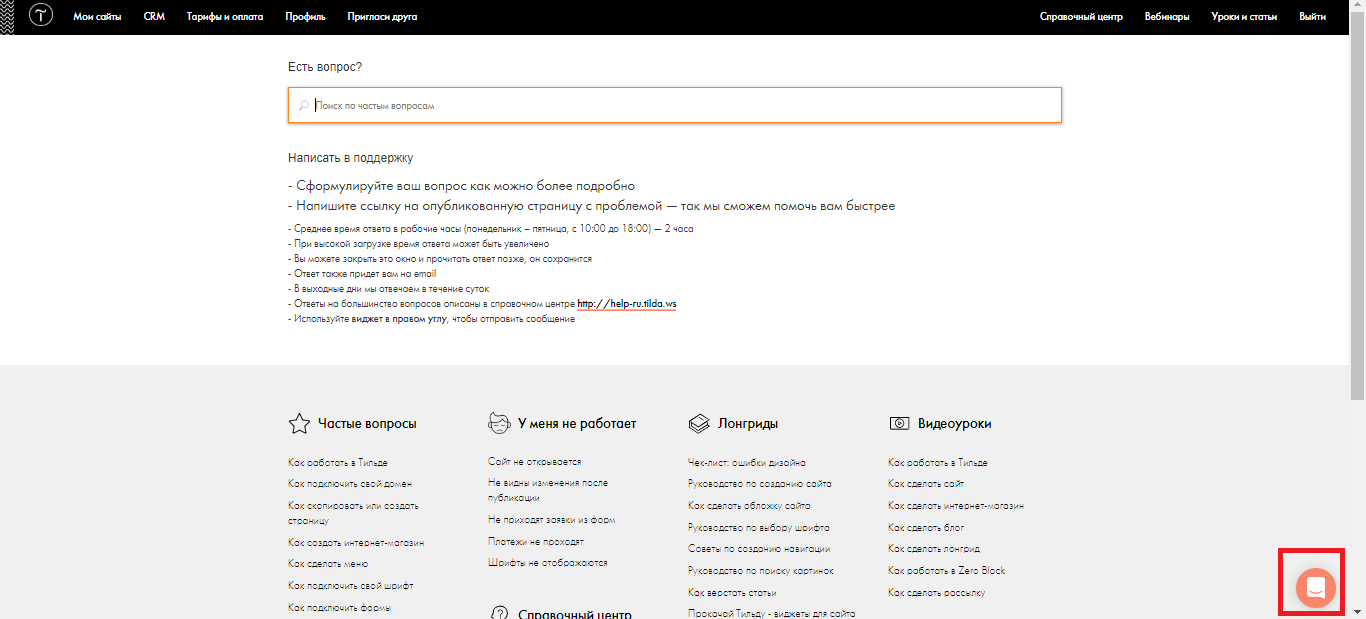Click the face icon beside У меня не работает
Viewport: 1366px width, 619px height.
point(499,423)
